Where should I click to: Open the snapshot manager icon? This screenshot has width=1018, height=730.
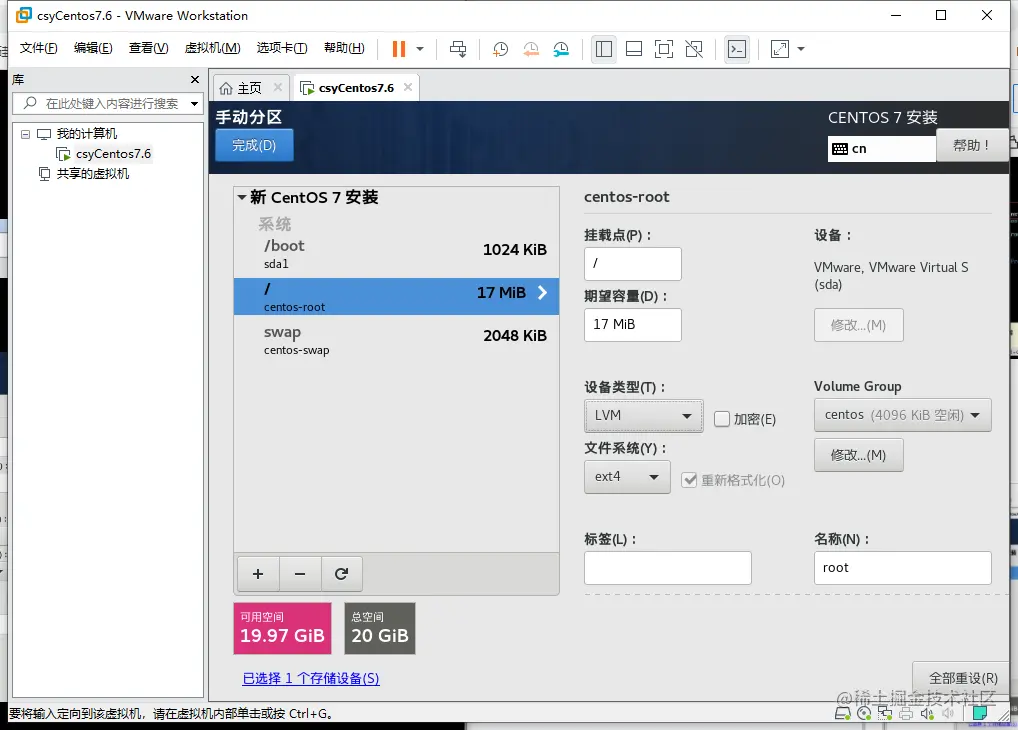pos(561,49)
